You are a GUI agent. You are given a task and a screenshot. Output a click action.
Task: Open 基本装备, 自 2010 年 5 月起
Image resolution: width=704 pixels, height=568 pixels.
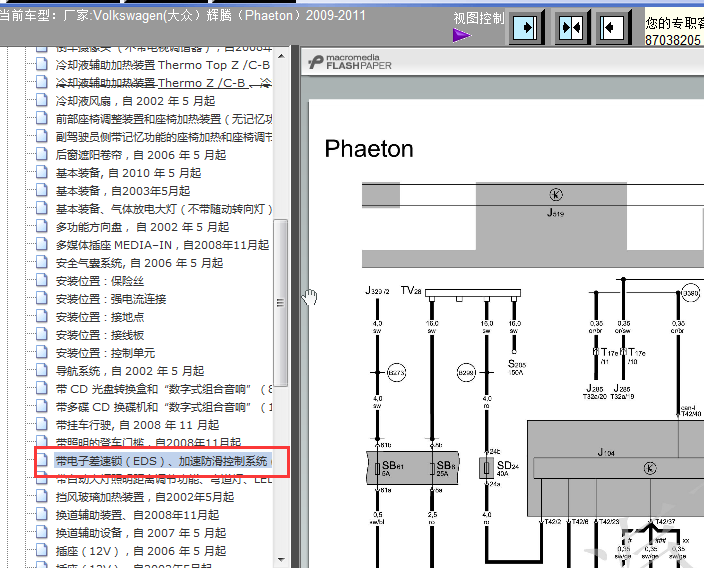[128, 173]
